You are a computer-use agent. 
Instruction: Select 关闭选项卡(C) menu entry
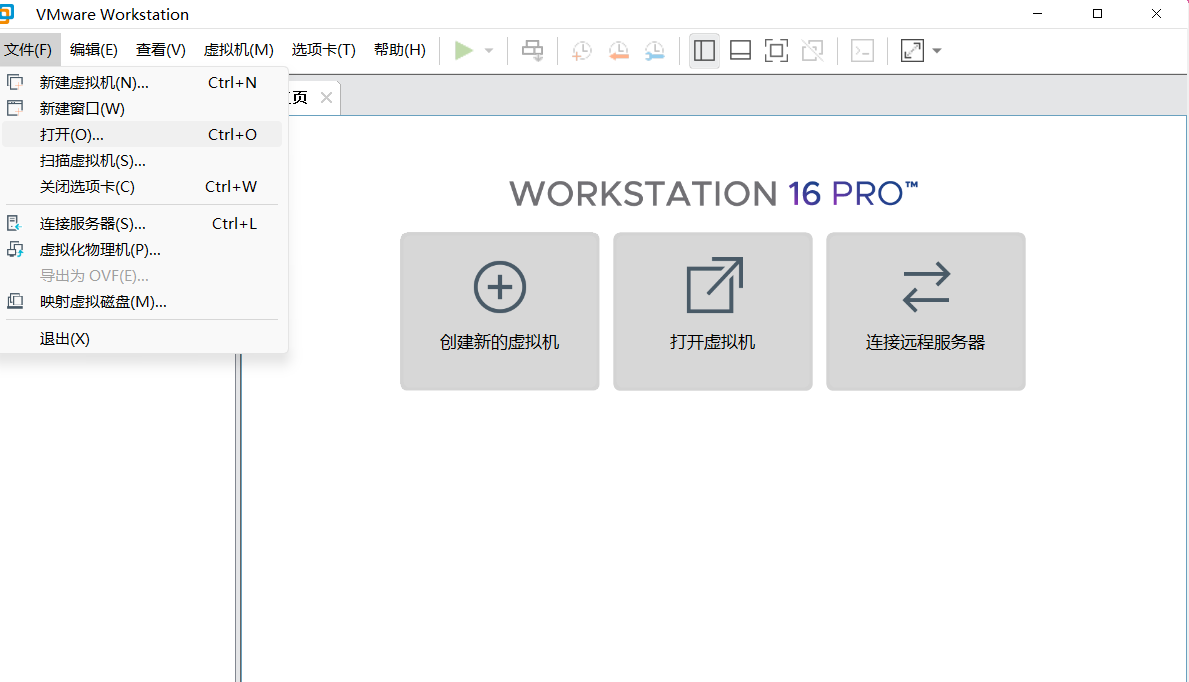(143, 187)
